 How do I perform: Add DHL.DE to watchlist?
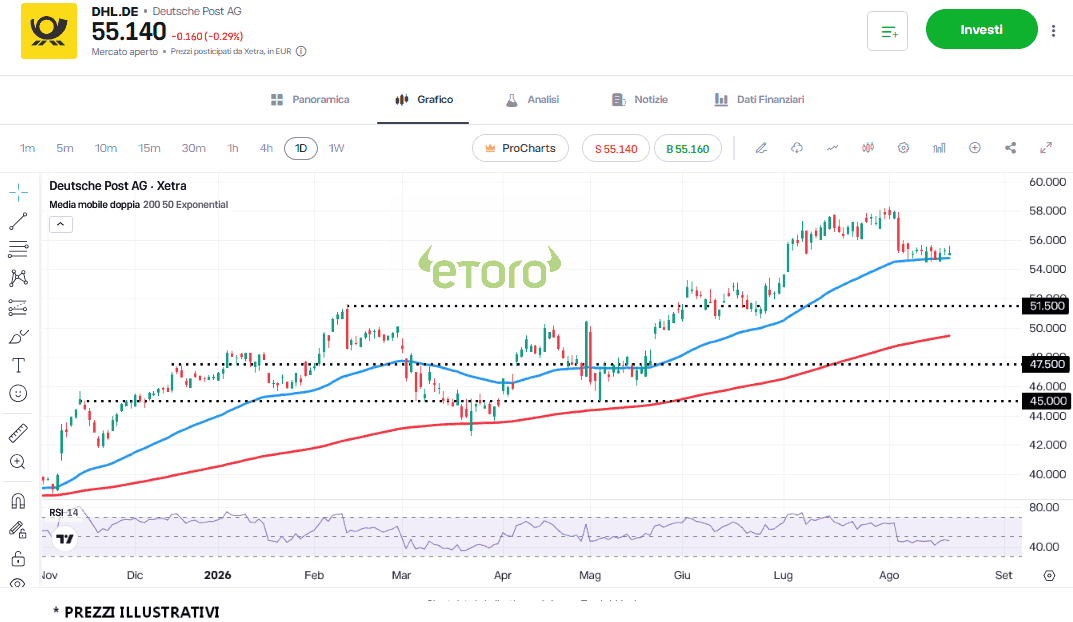point(888,31)
